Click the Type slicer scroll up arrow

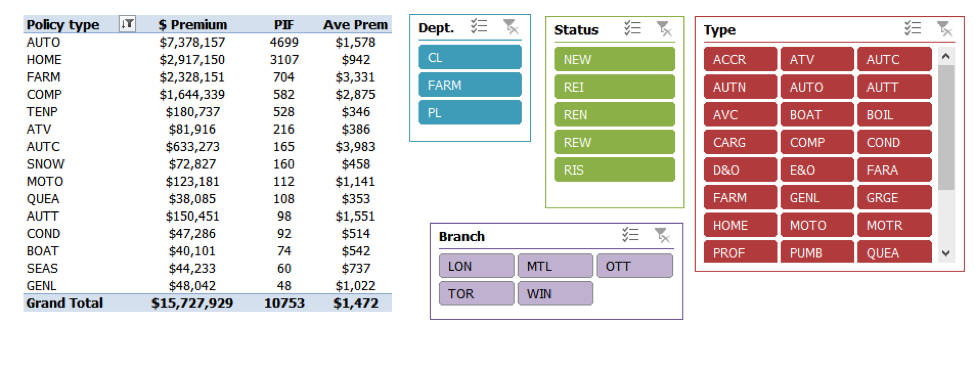click(946, 56)
